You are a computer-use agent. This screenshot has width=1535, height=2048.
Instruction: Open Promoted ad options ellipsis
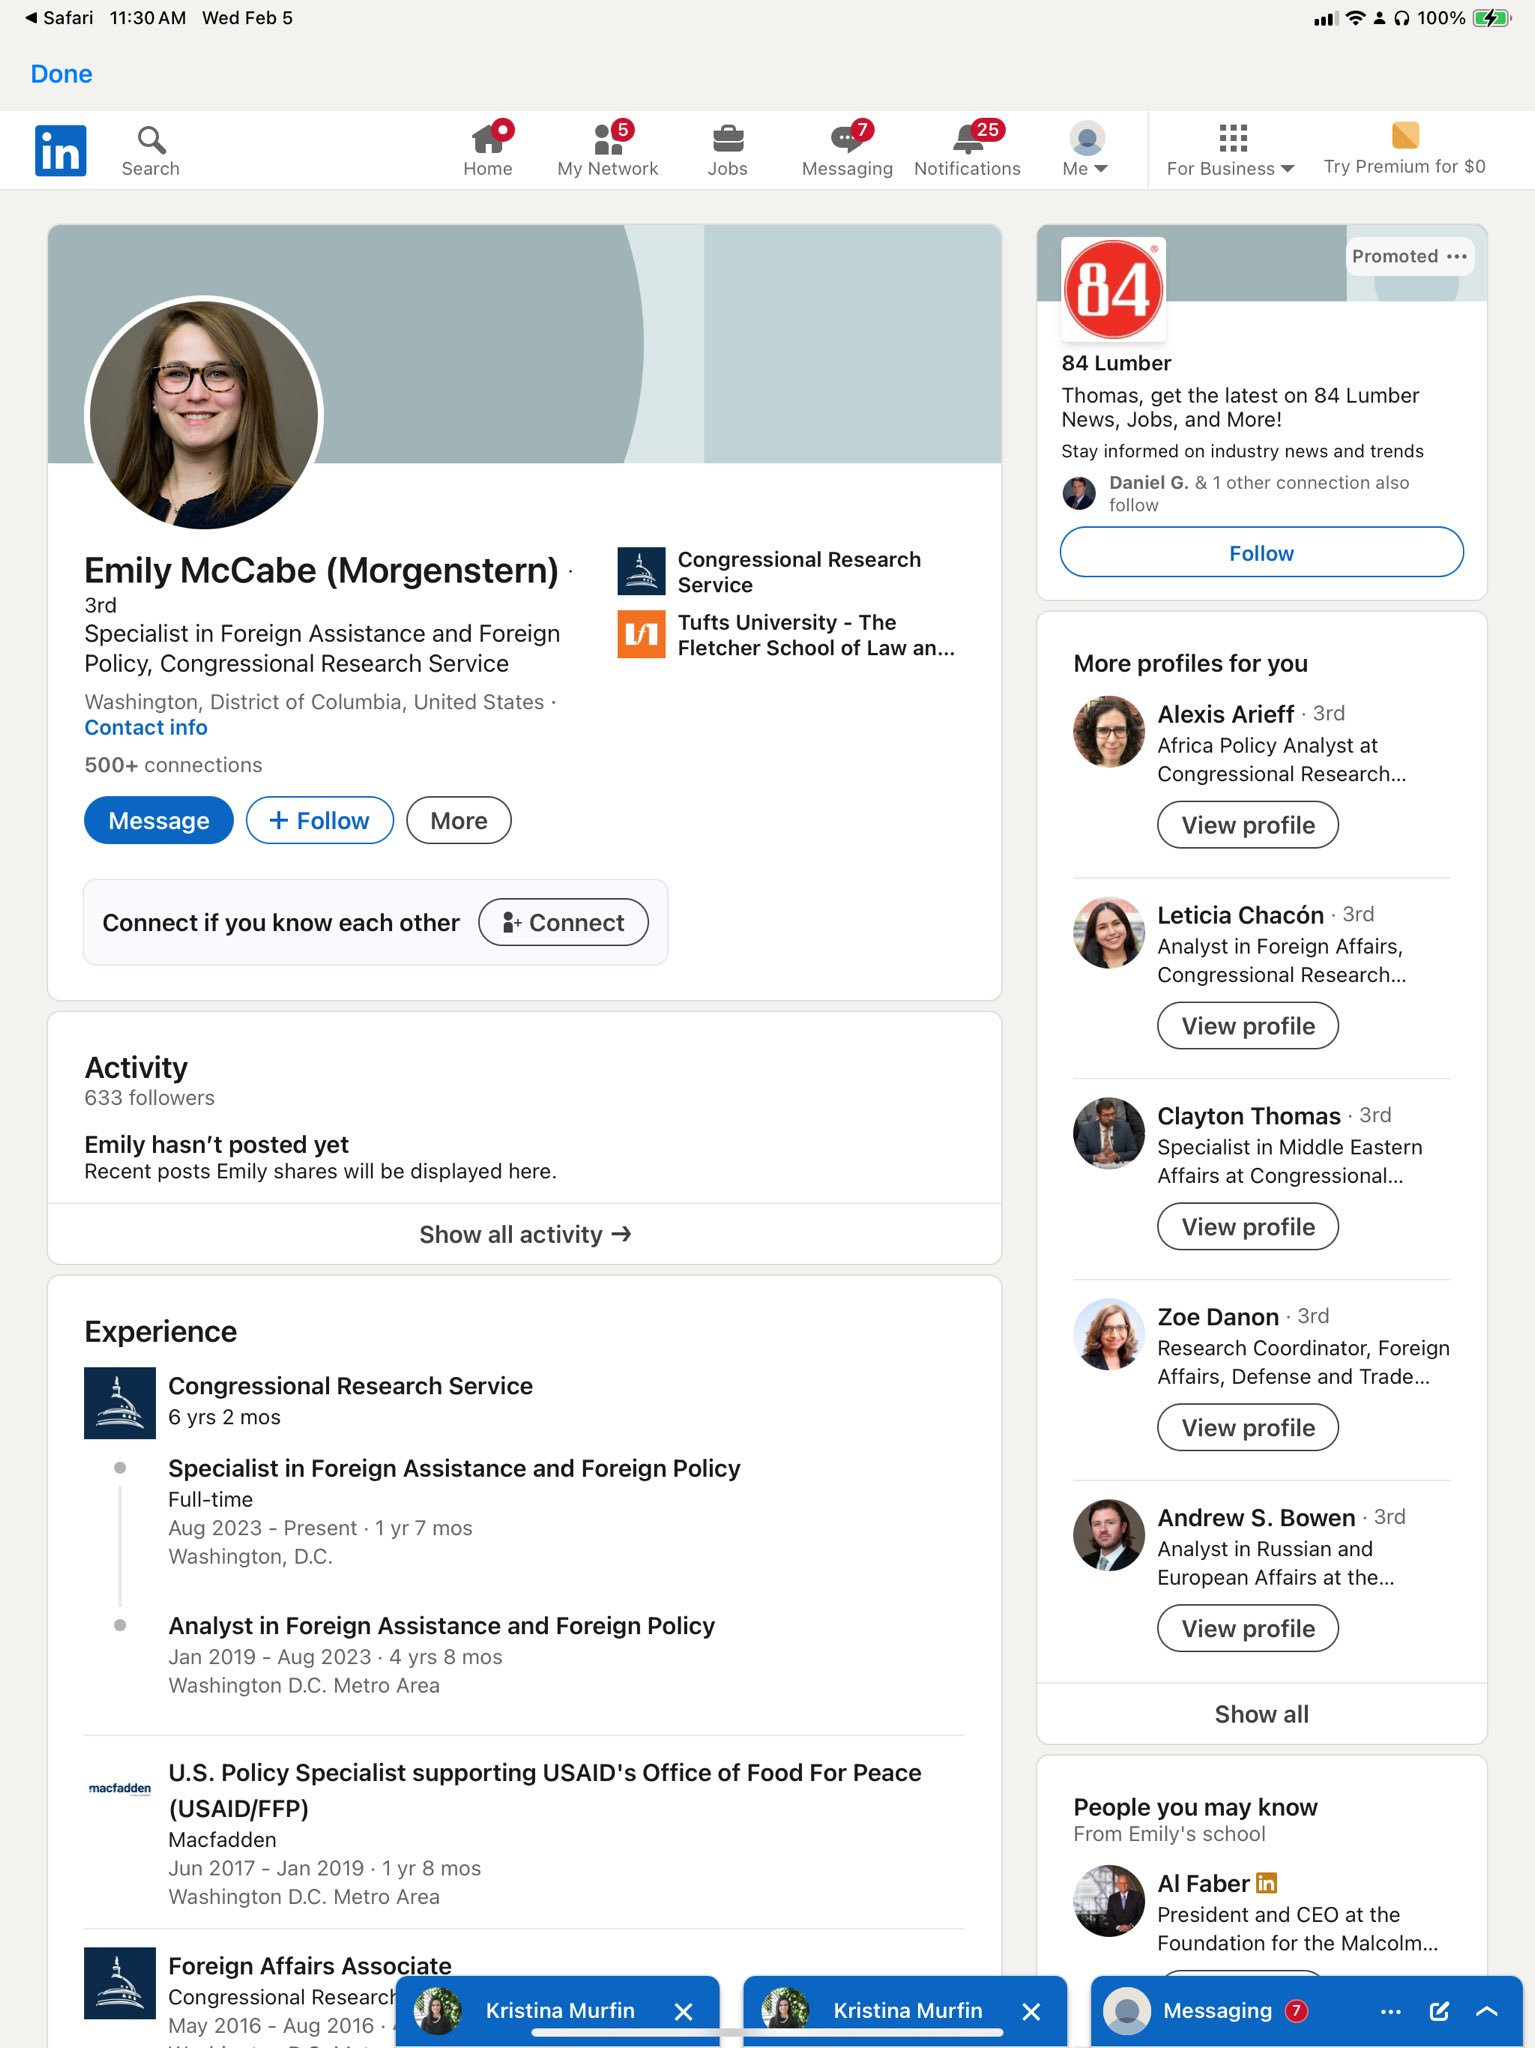pyautogui.click(x=1457, y=257)
